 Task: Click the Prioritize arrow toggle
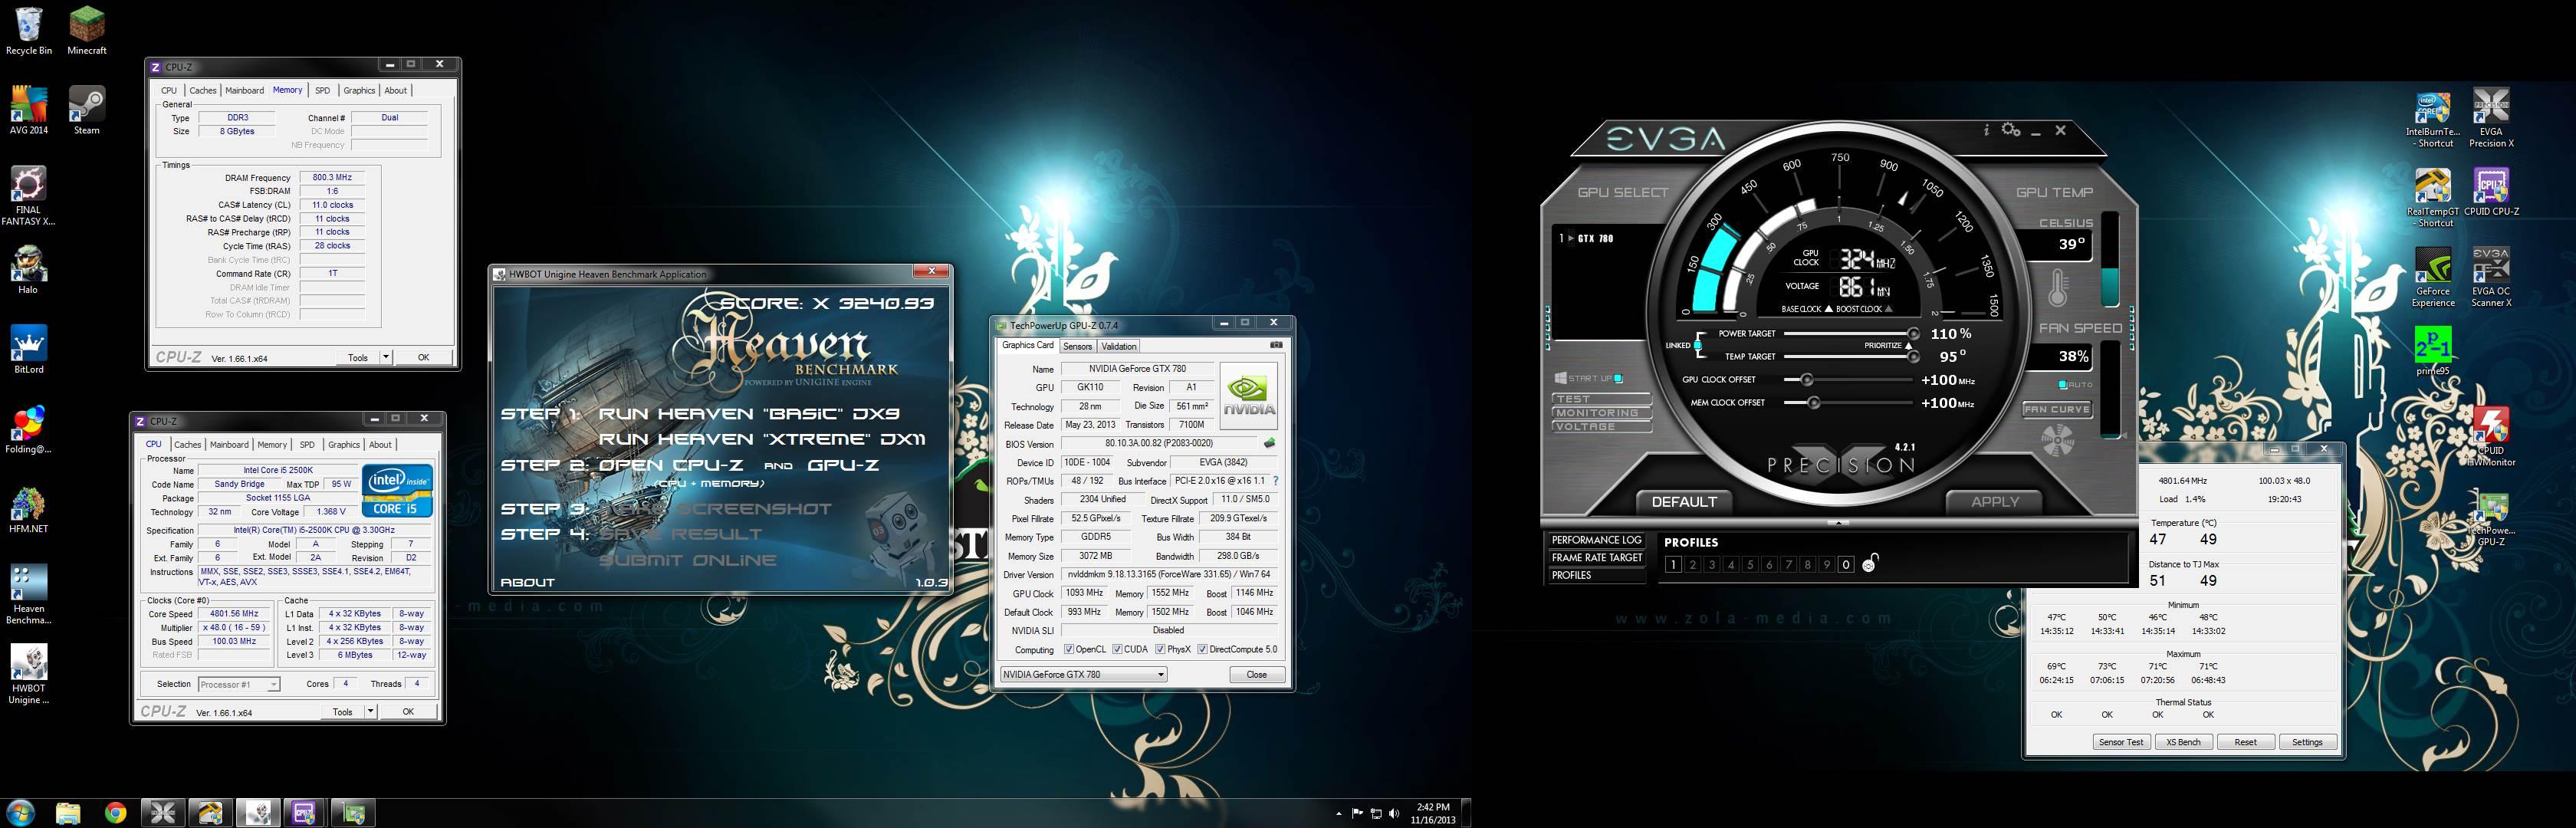pos(1908,346)
